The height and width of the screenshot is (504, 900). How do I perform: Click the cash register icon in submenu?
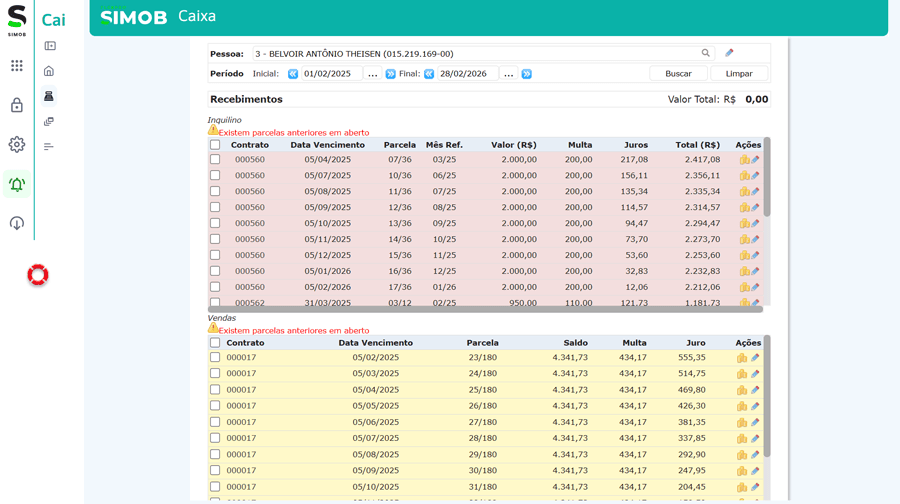point(49,96)
